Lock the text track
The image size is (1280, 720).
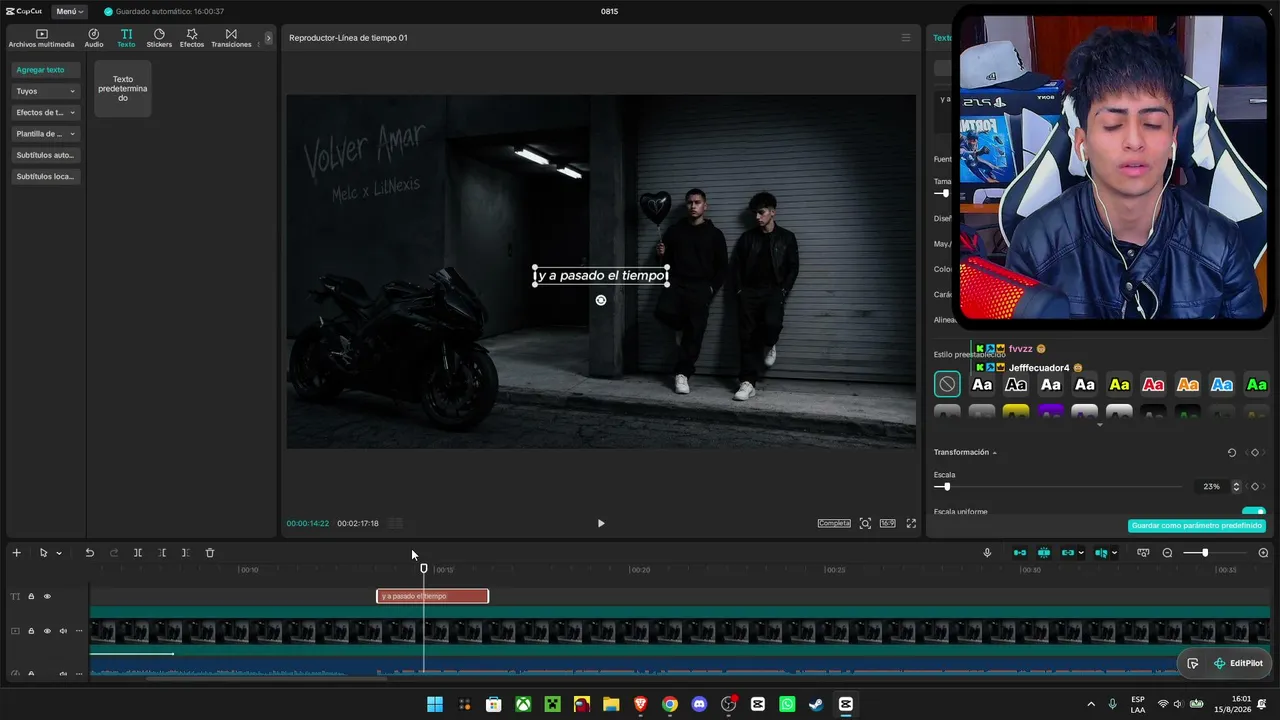pos(31,597)
